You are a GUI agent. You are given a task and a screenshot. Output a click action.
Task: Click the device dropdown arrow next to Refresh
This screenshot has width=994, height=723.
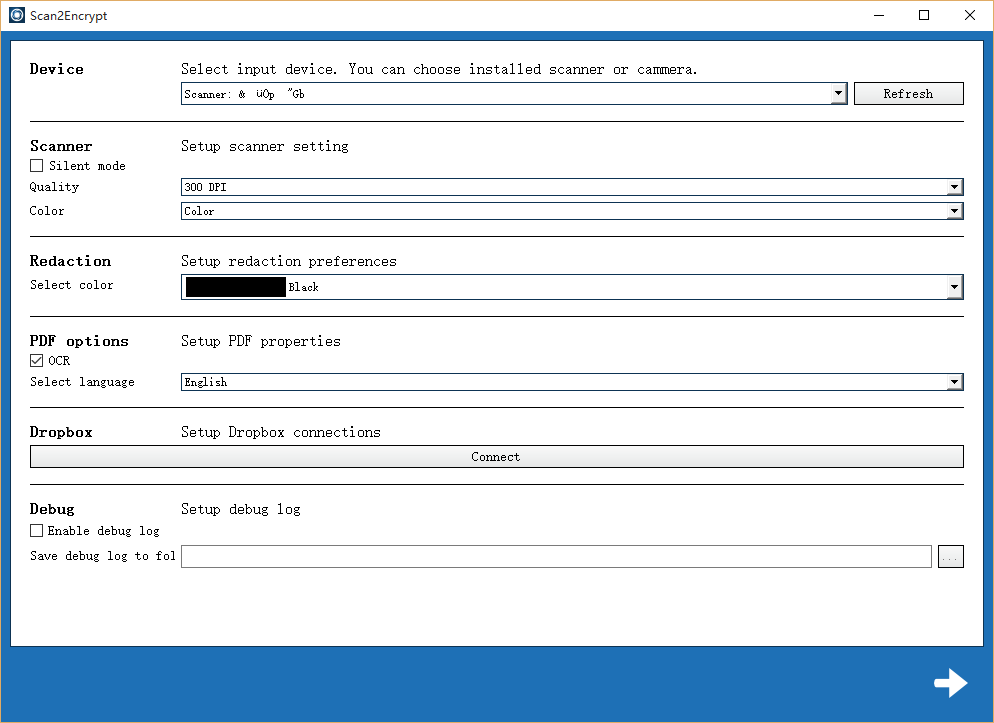[838, 93]
